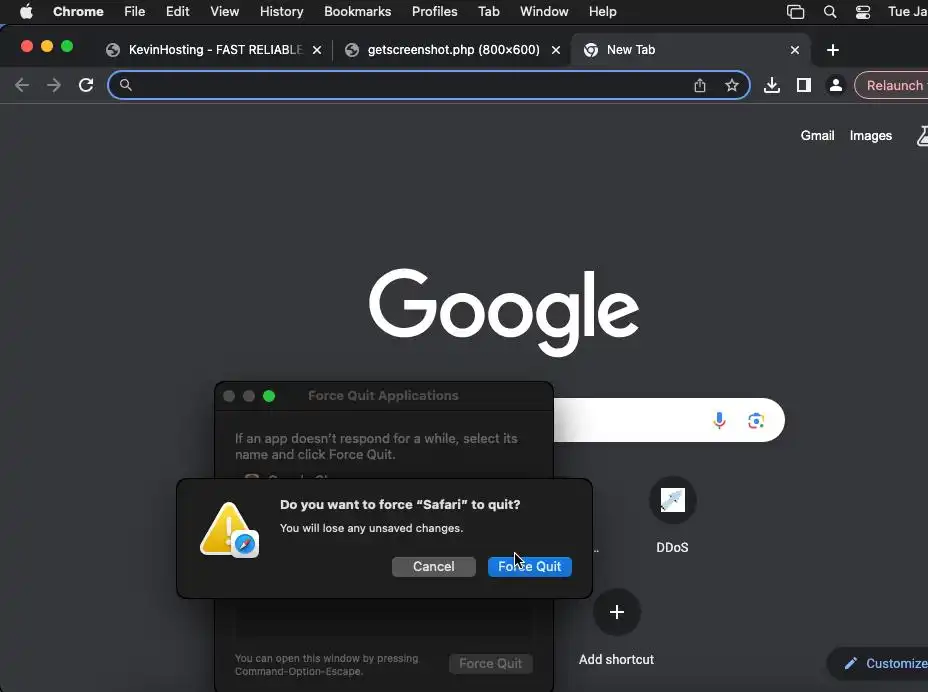Open the Profiles menu
The image size is (928, 692).
434,11
